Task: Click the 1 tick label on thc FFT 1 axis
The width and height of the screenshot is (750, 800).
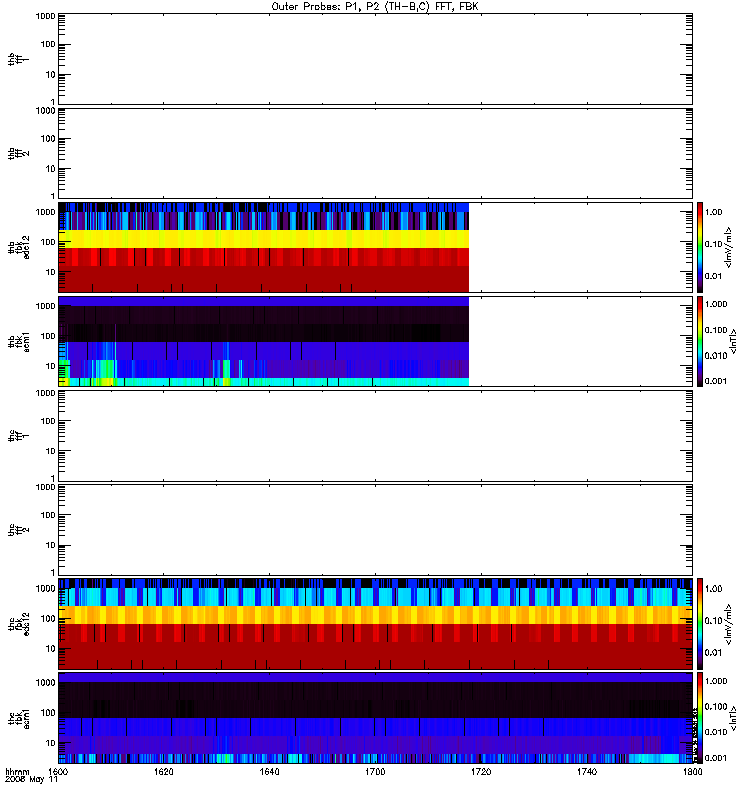Action: [53, 479]
